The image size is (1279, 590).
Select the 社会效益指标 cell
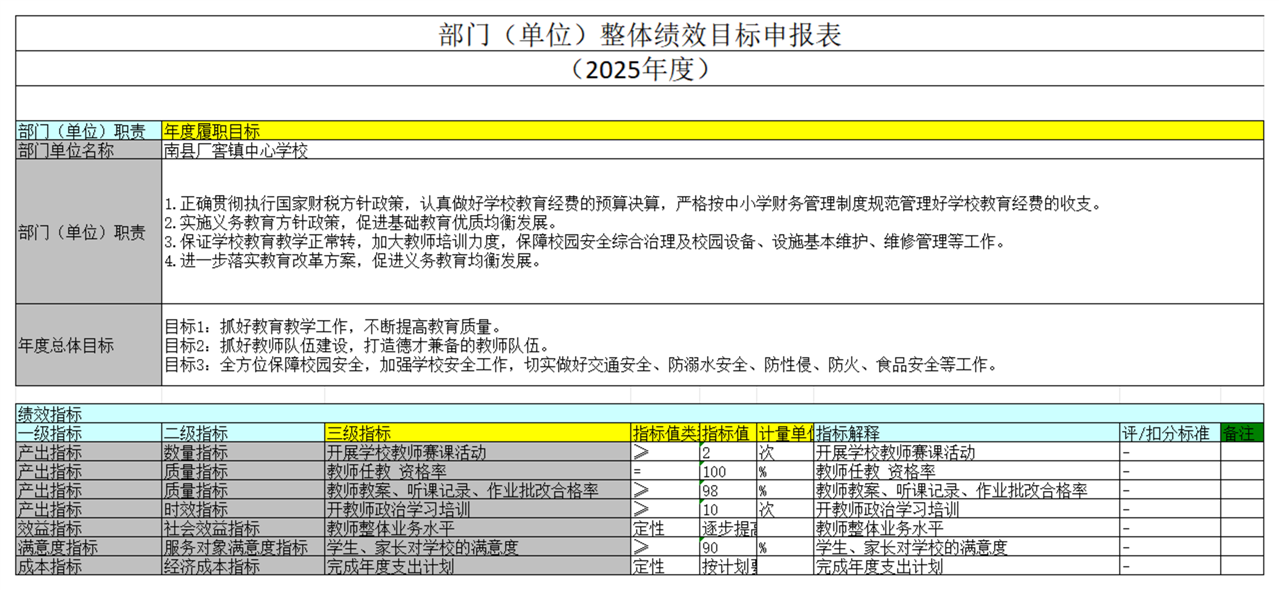pyautogui.click(x=243, y=528)
